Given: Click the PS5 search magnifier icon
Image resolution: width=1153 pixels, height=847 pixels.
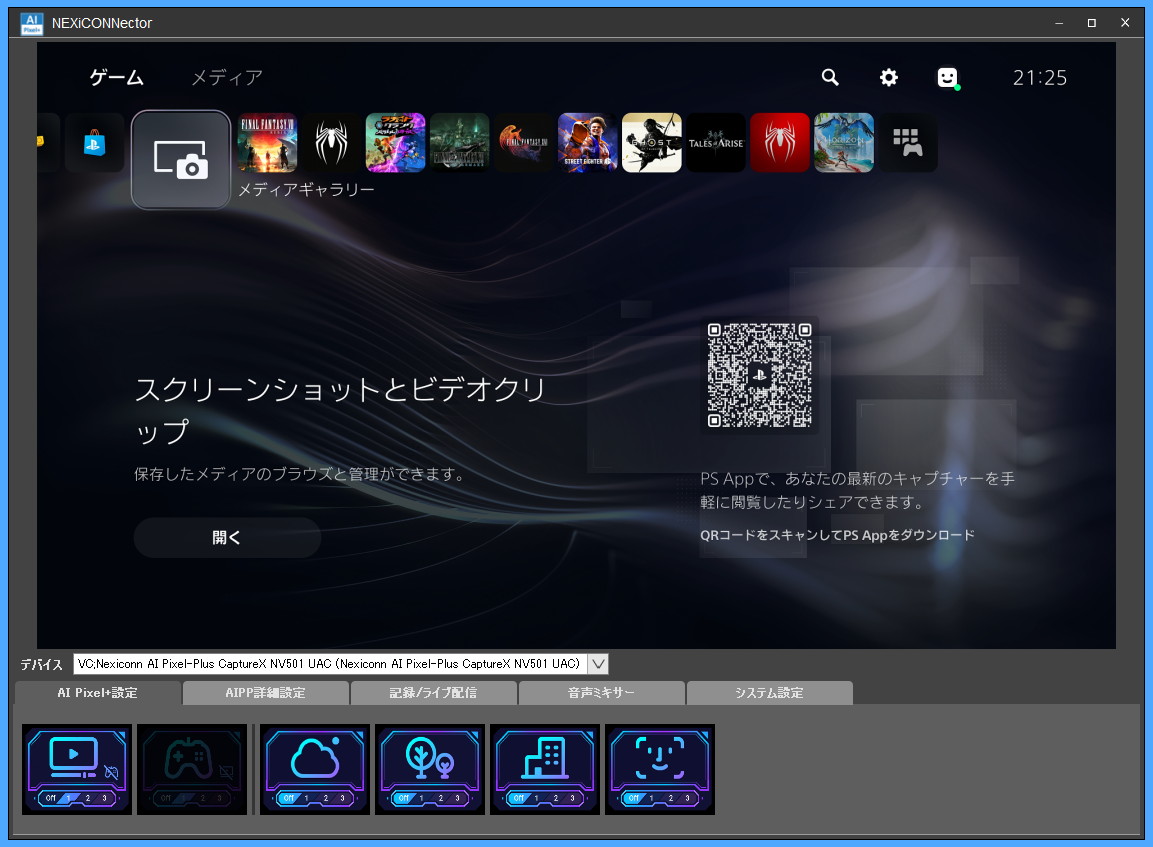Looking at the screenshot, I should 830,78.
